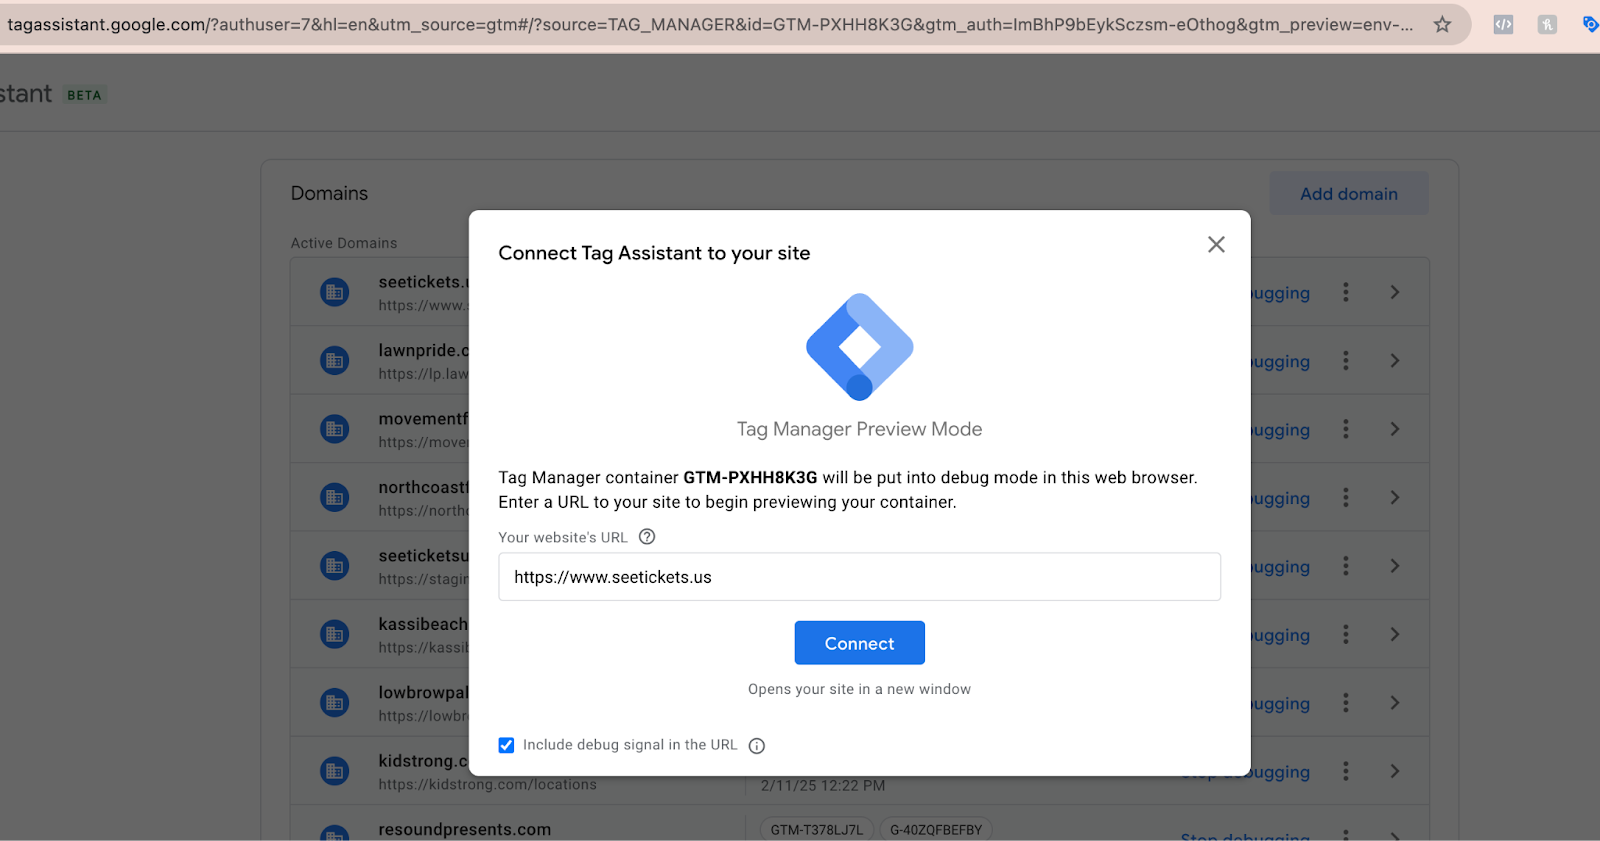The height and width of the screenshot is (841, 1600).
Task: Expand the kidstrong domain row chevron
Action: tap(1395, 771)
